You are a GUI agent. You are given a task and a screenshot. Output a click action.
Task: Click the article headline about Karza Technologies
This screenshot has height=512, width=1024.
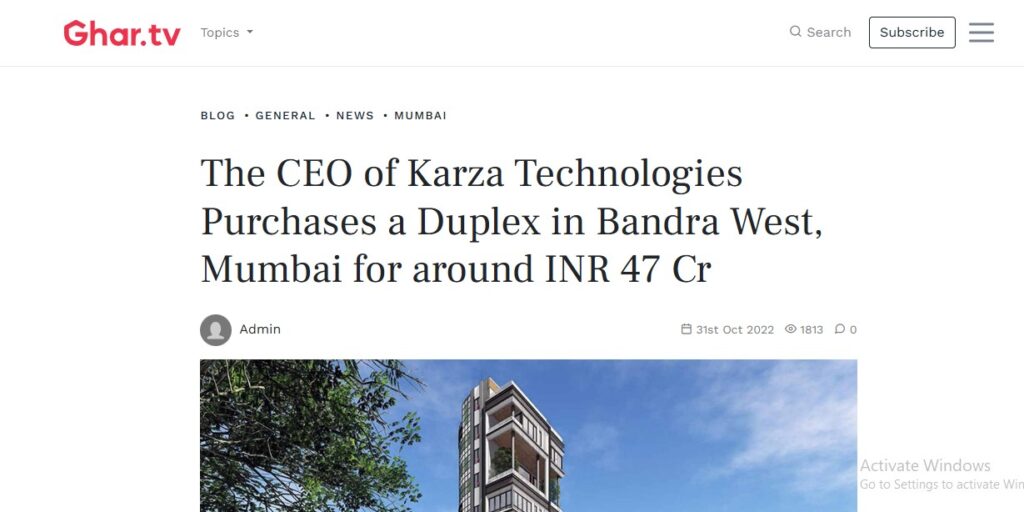click(x=511, y=221)
